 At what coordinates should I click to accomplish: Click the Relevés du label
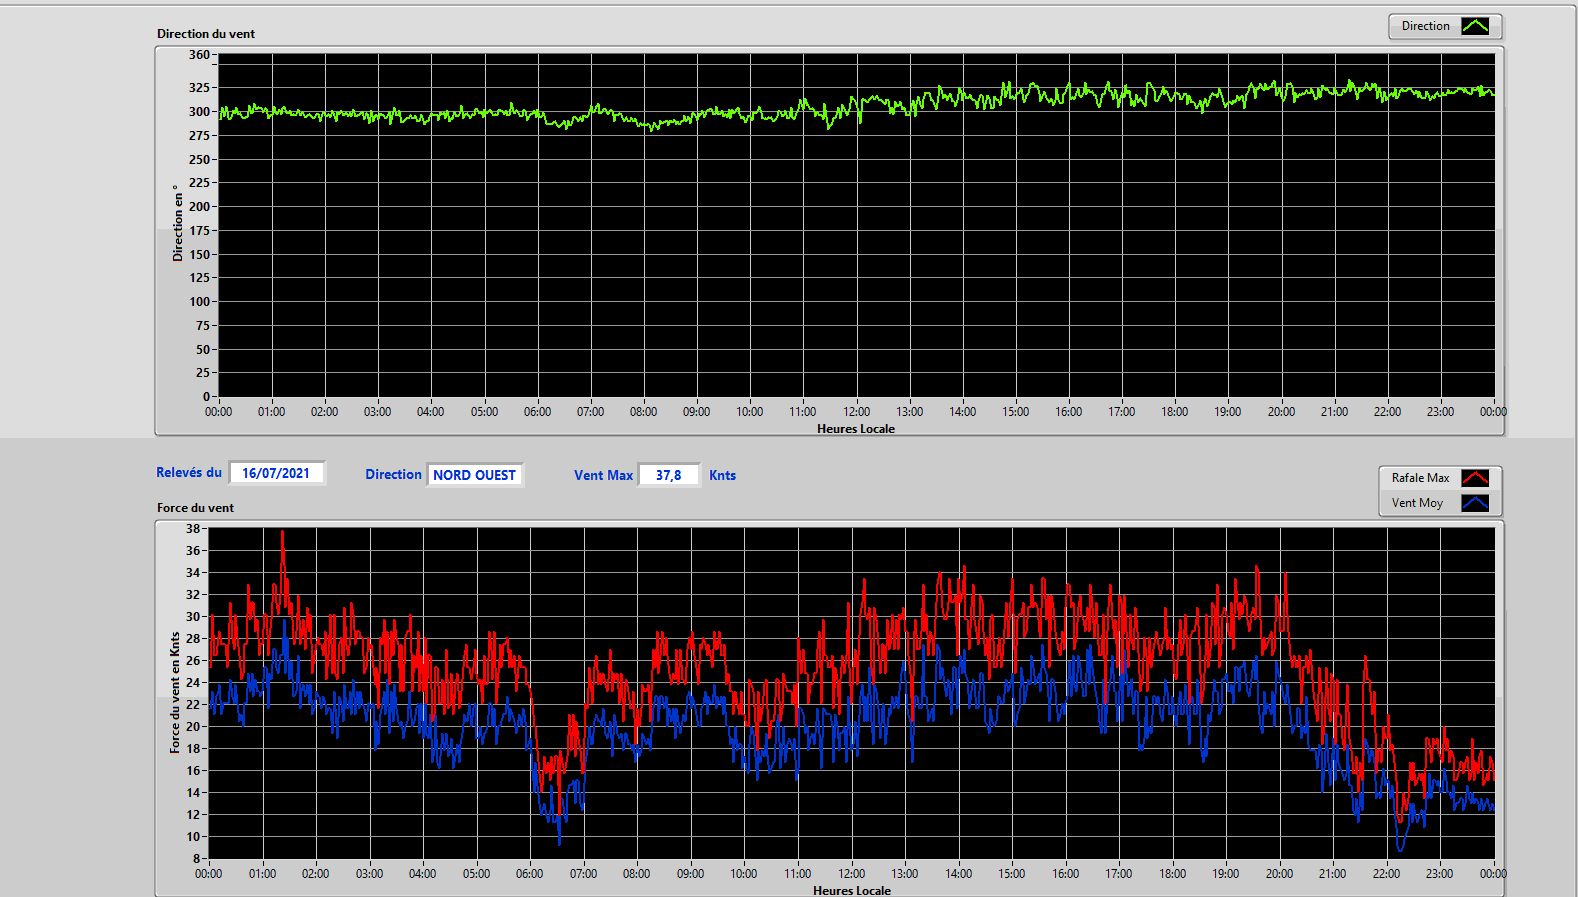(189, 473)
